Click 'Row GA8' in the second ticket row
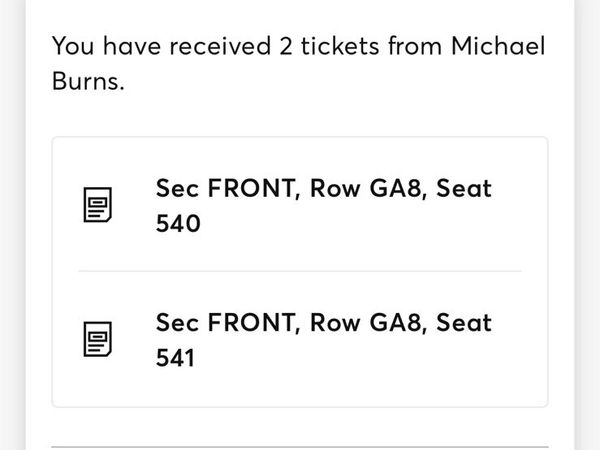This screenshot has width=600, height=450. [x=366, y=323]
